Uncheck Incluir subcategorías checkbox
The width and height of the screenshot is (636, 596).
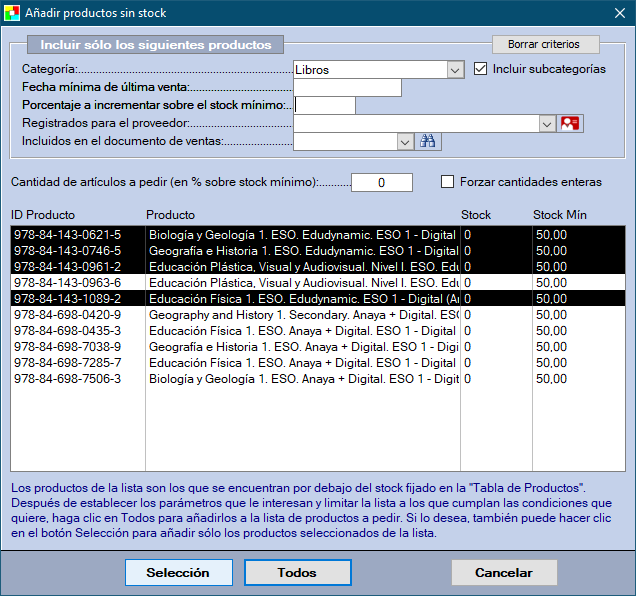pyautogui.click(x=481, y=69)
